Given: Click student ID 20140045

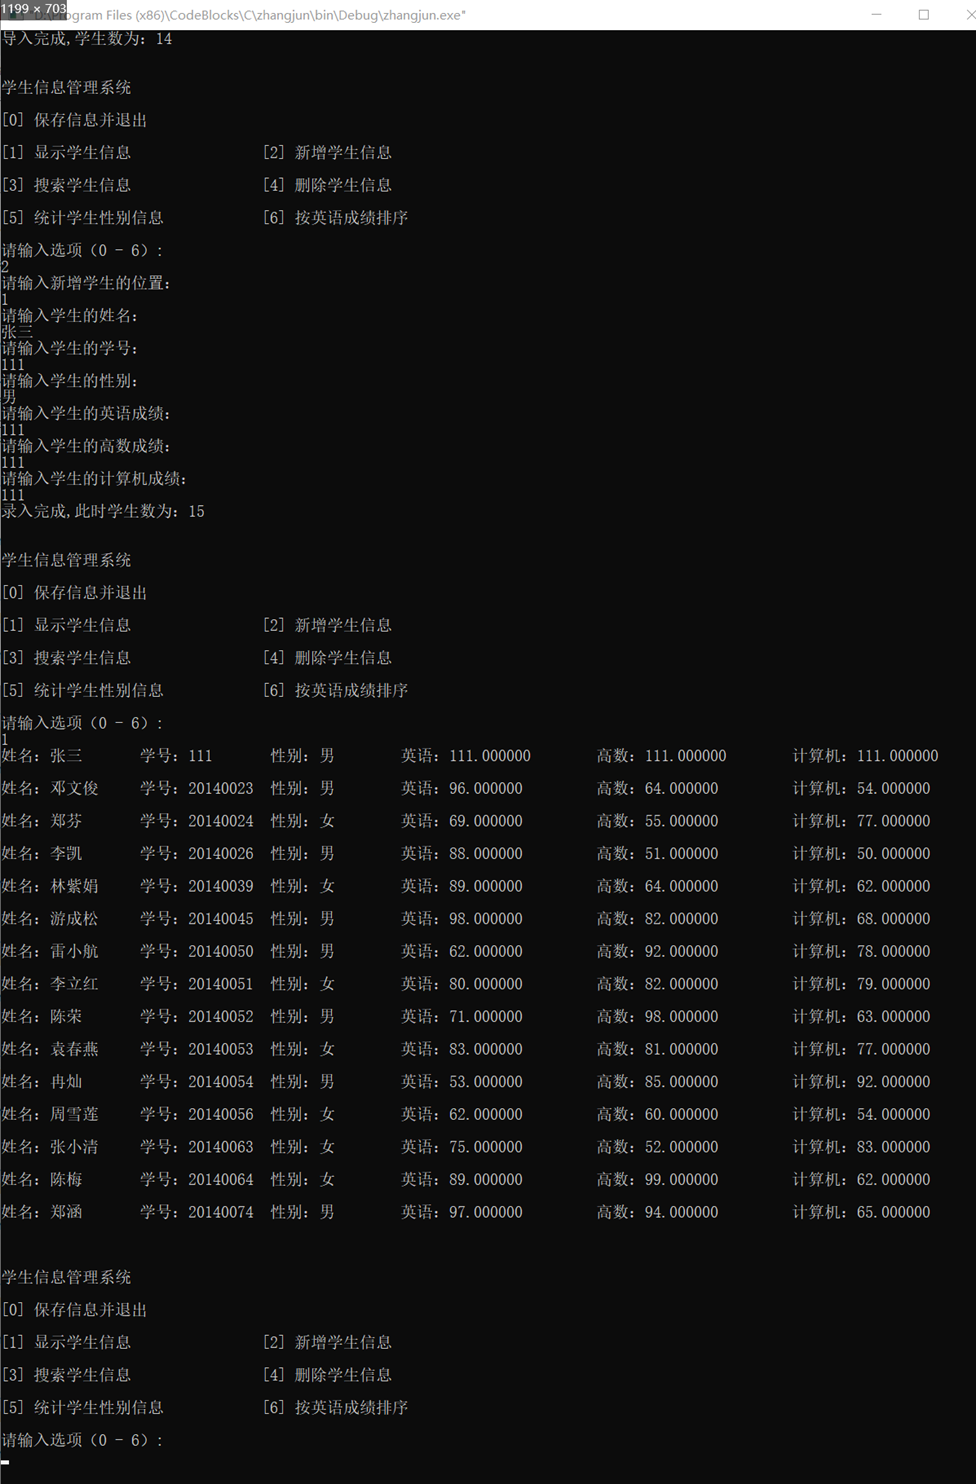Looking at the screenshot, I should point(221,919).
